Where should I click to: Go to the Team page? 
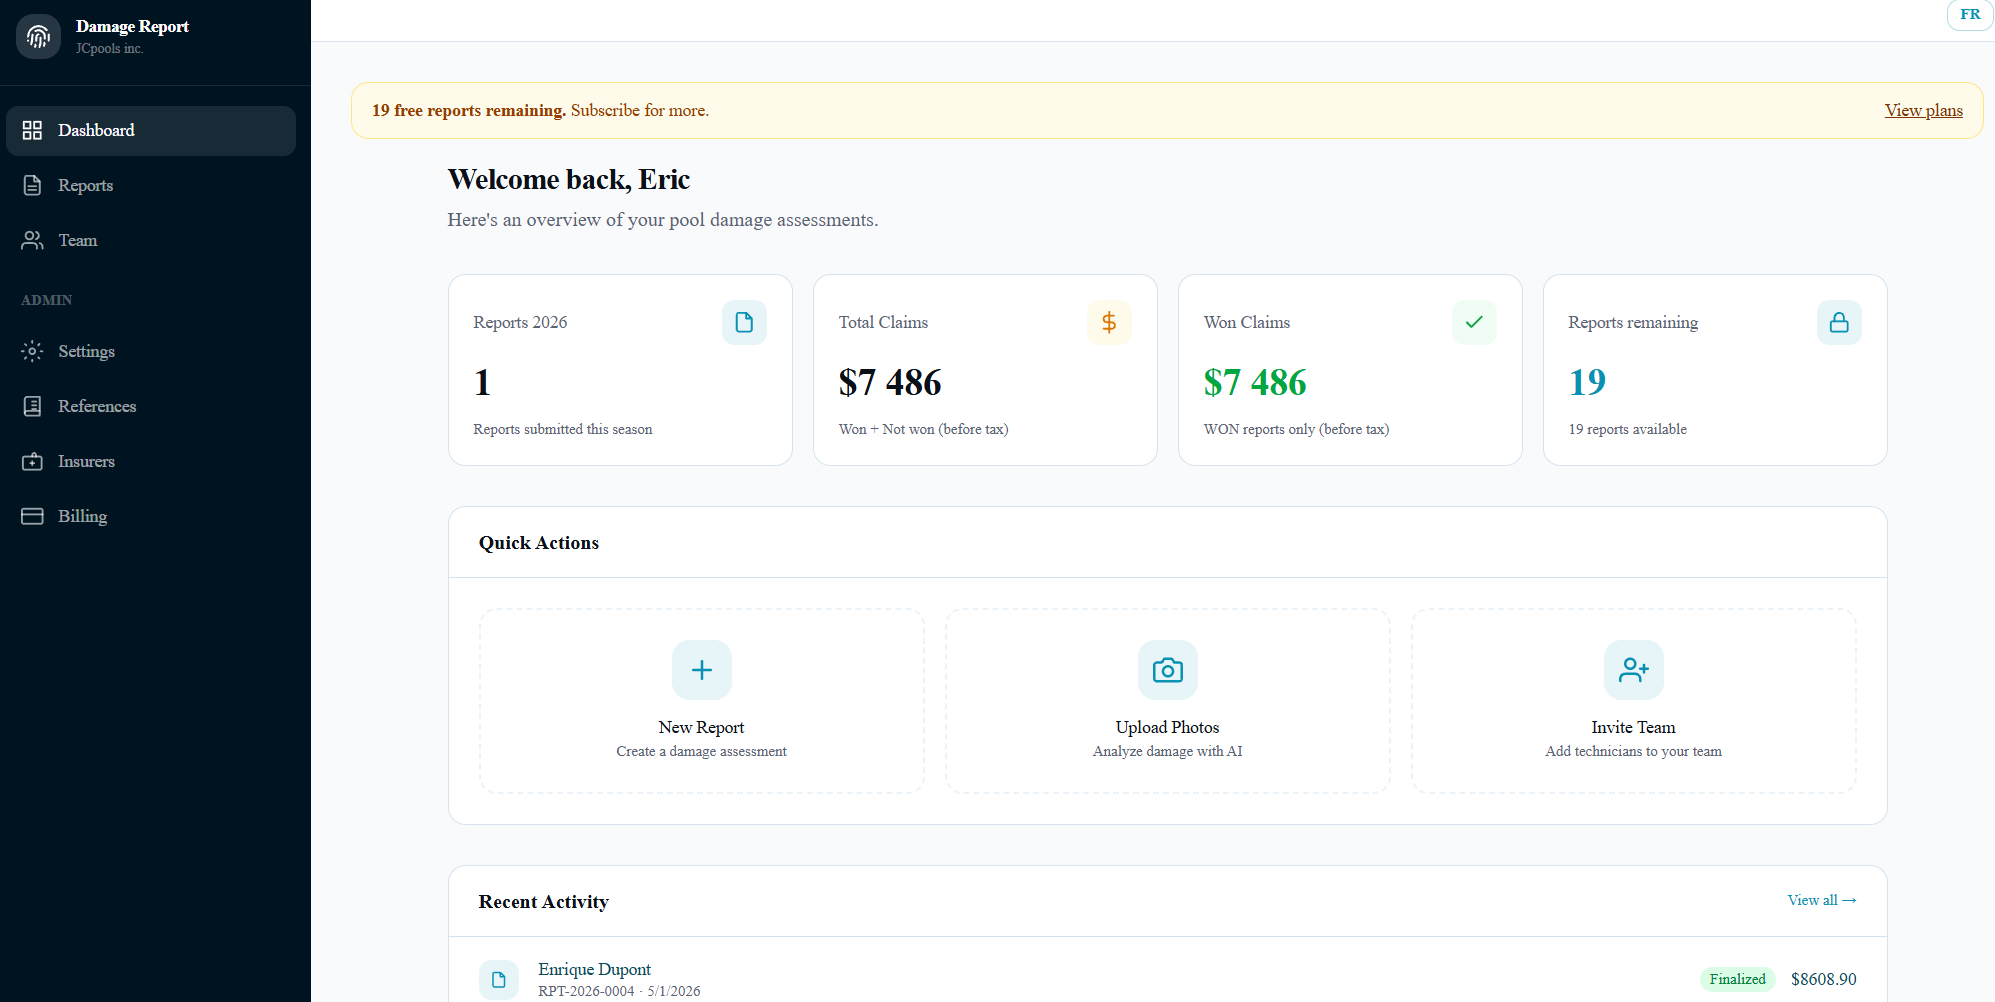click(x=151, y=241)
